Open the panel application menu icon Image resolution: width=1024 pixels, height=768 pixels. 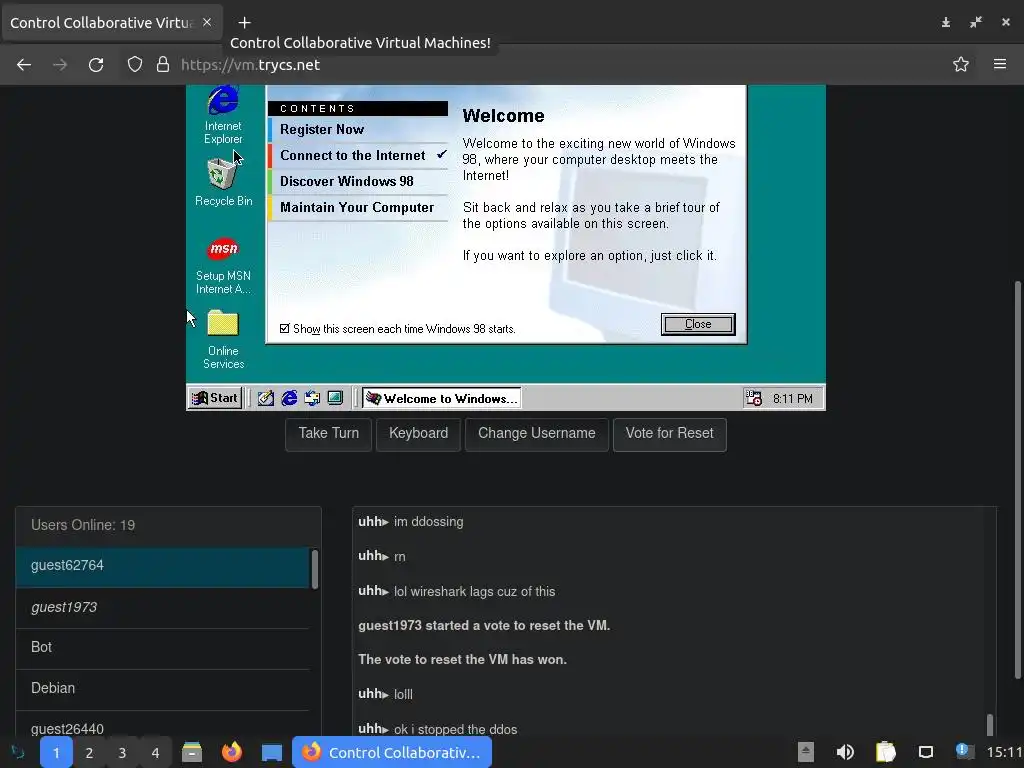tap(18, 752)
